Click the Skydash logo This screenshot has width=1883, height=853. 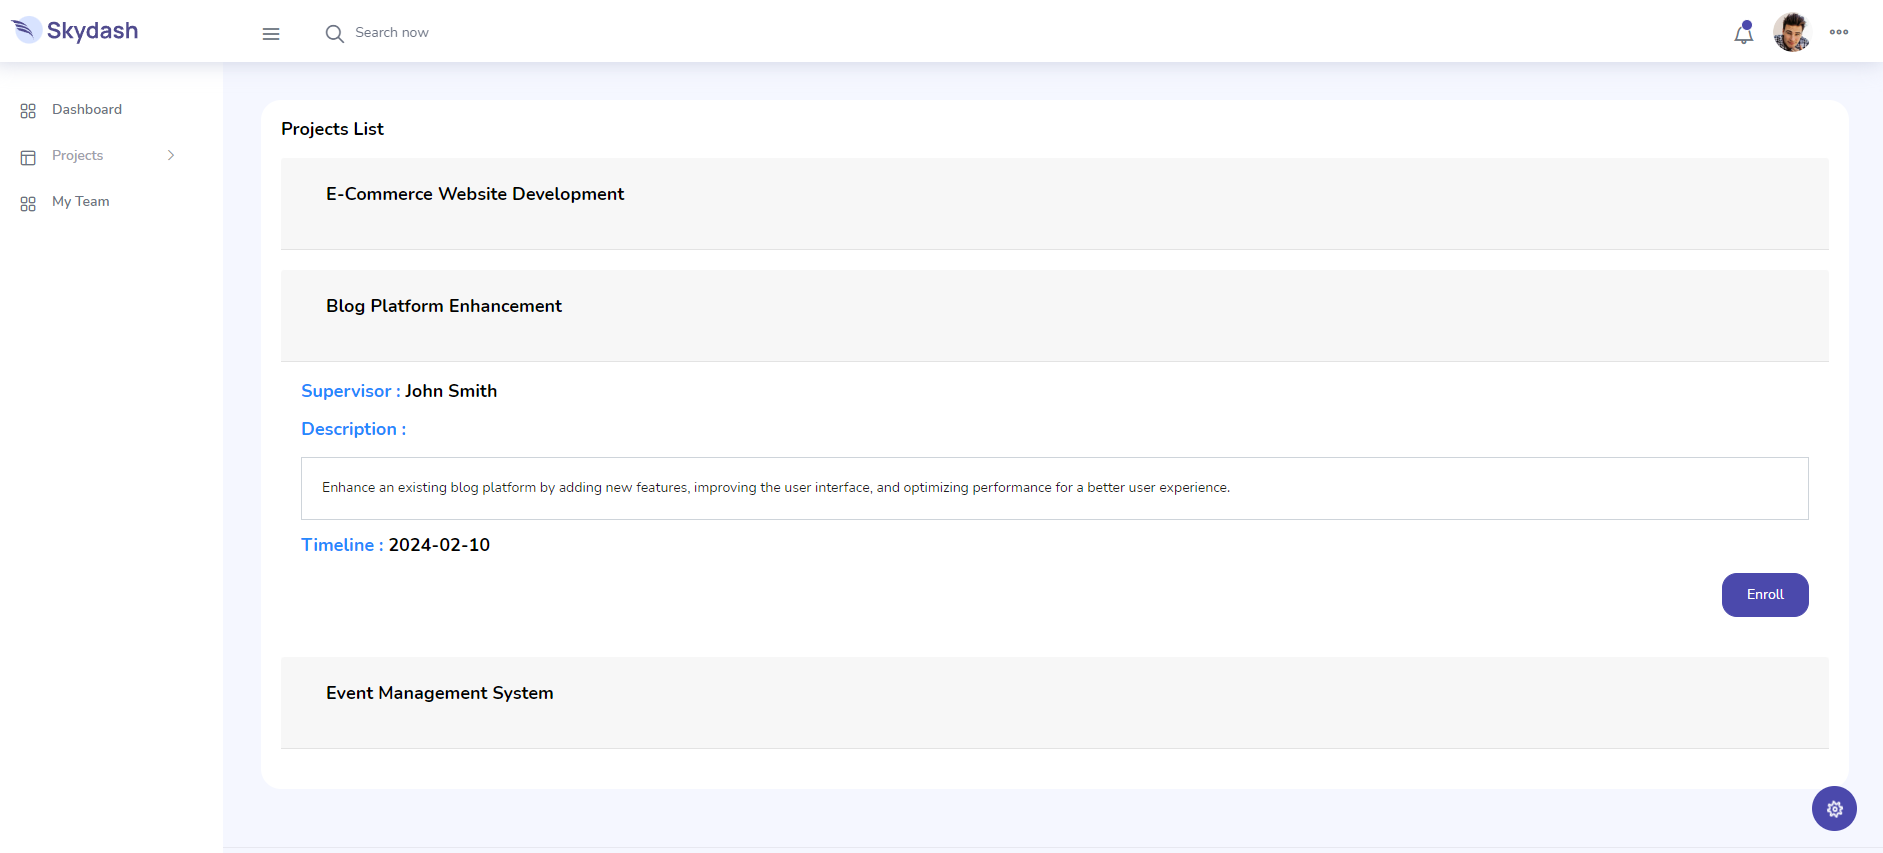point(76,31)
